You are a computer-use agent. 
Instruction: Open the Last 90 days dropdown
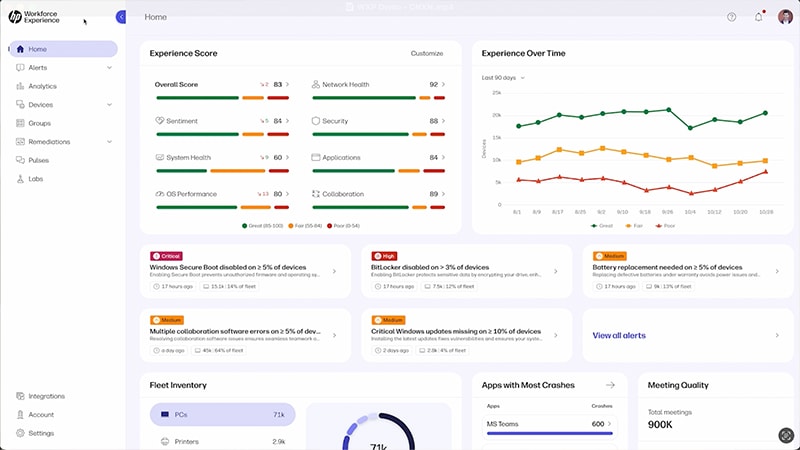[x=503, y=77]
